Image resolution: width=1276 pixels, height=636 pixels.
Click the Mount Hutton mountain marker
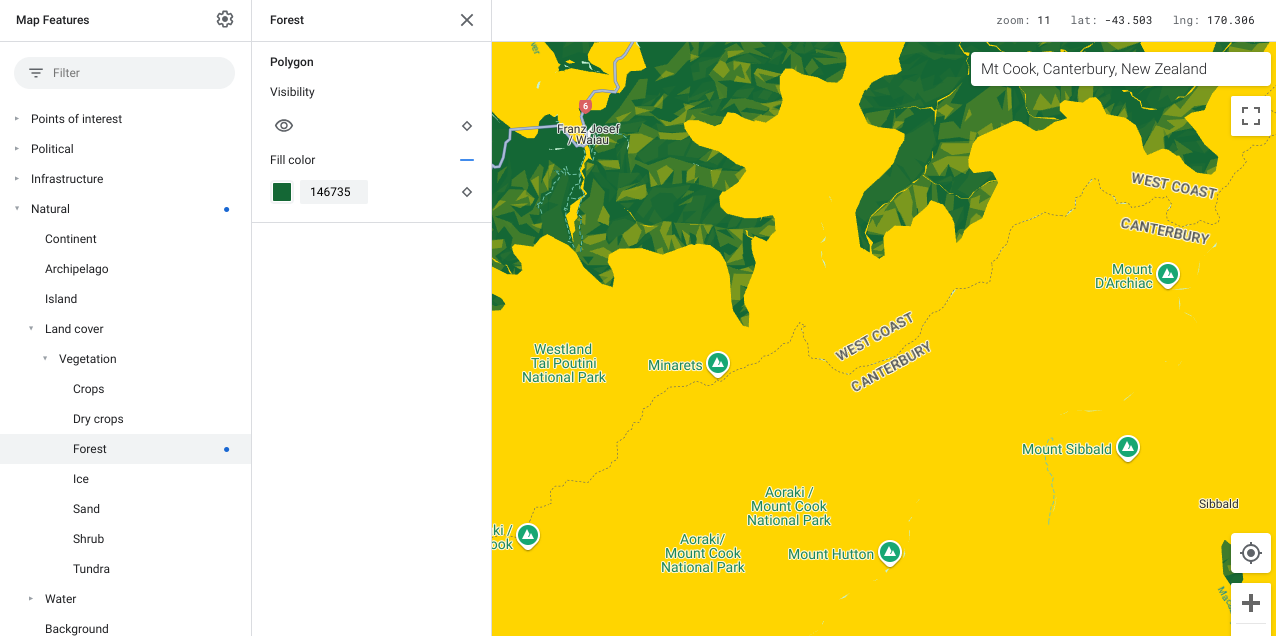890,552
